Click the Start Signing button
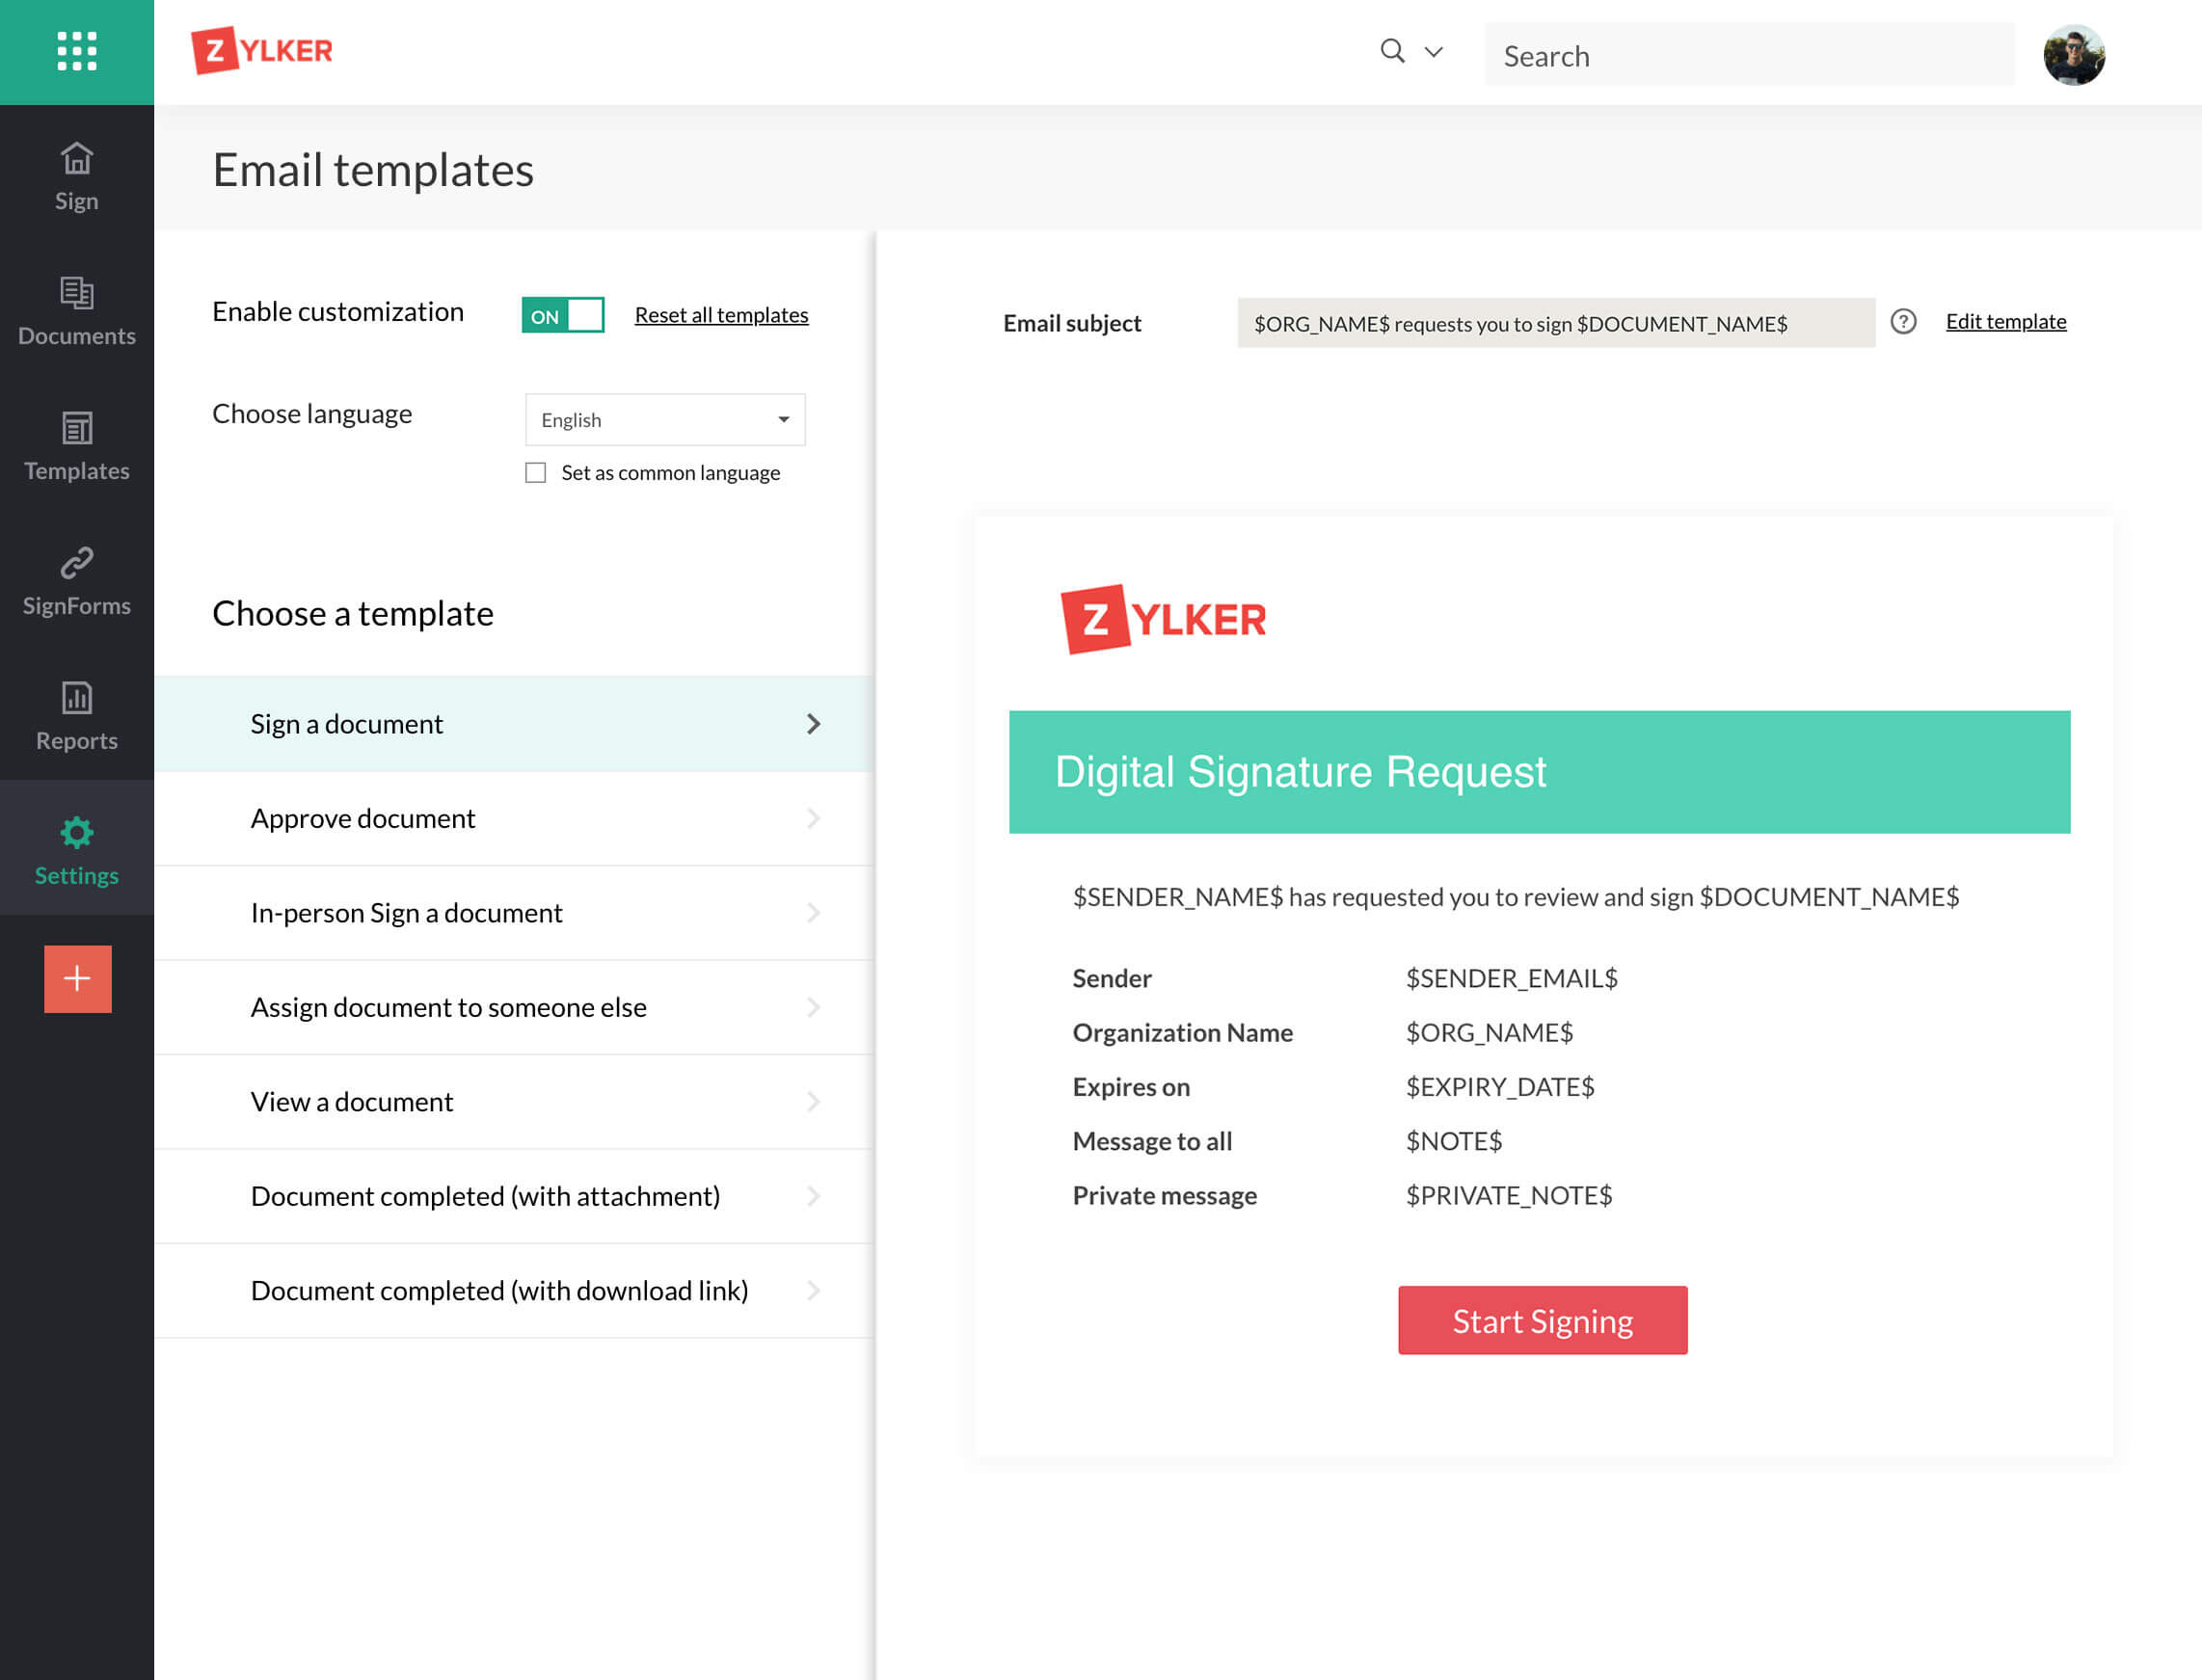 (x=1543, y=1320)
